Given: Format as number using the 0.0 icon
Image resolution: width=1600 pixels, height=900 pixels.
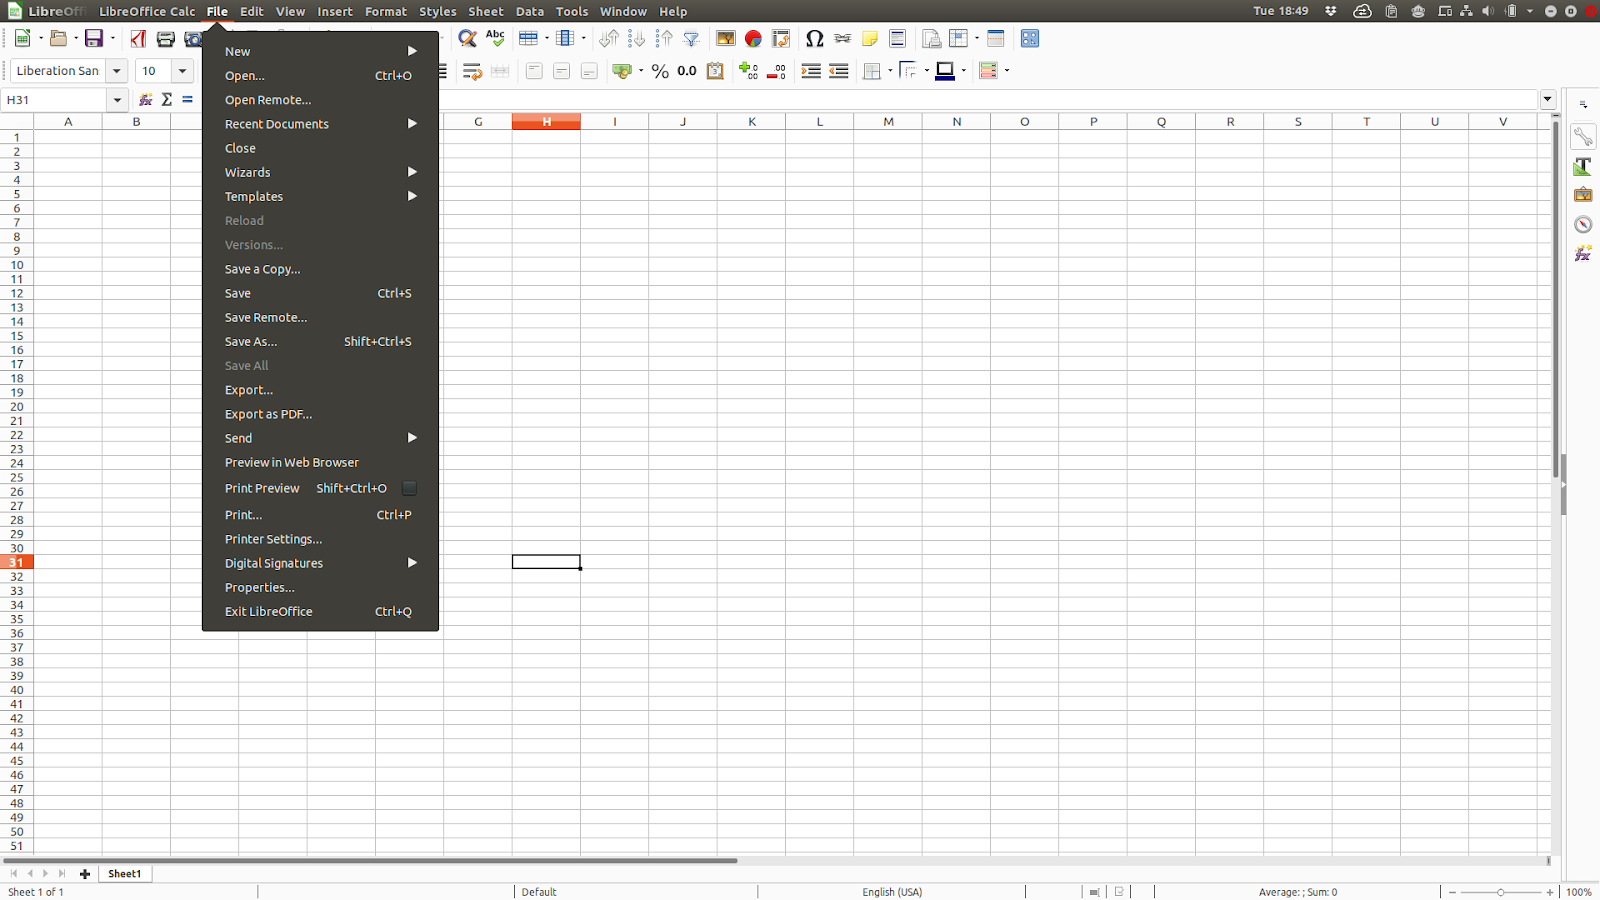Looking at the screenshot, I should [687, 71].
